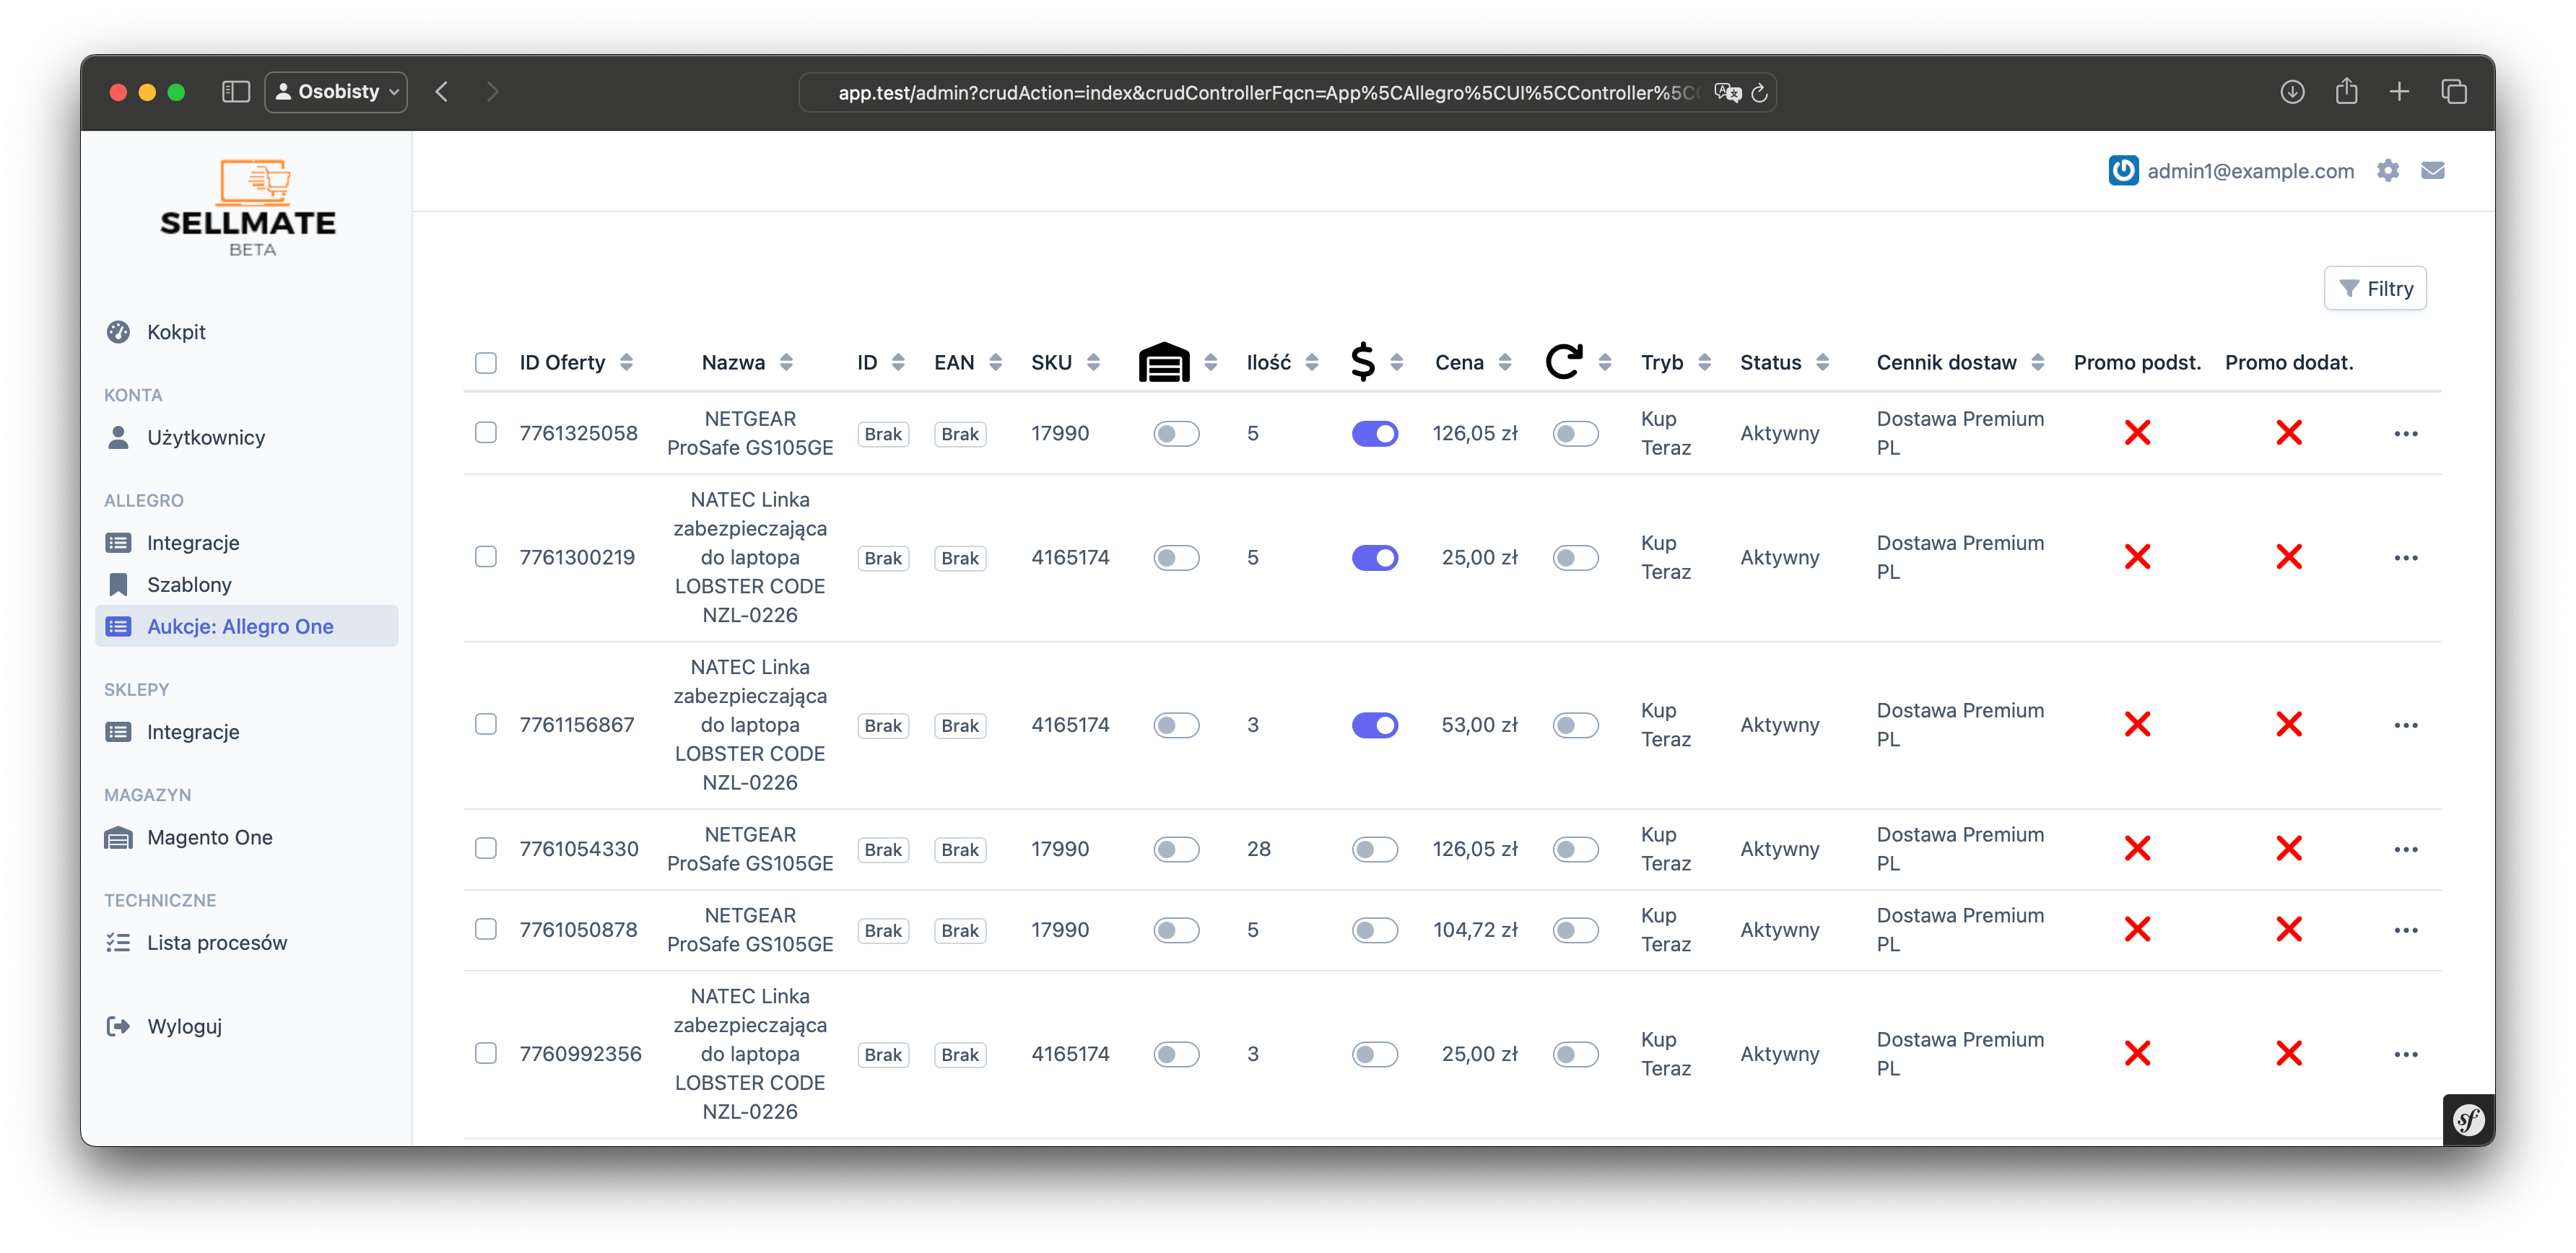2576x1253 pixels.
Task: Open Kokpit in the sidebar
Action: [x=176, y=332]
